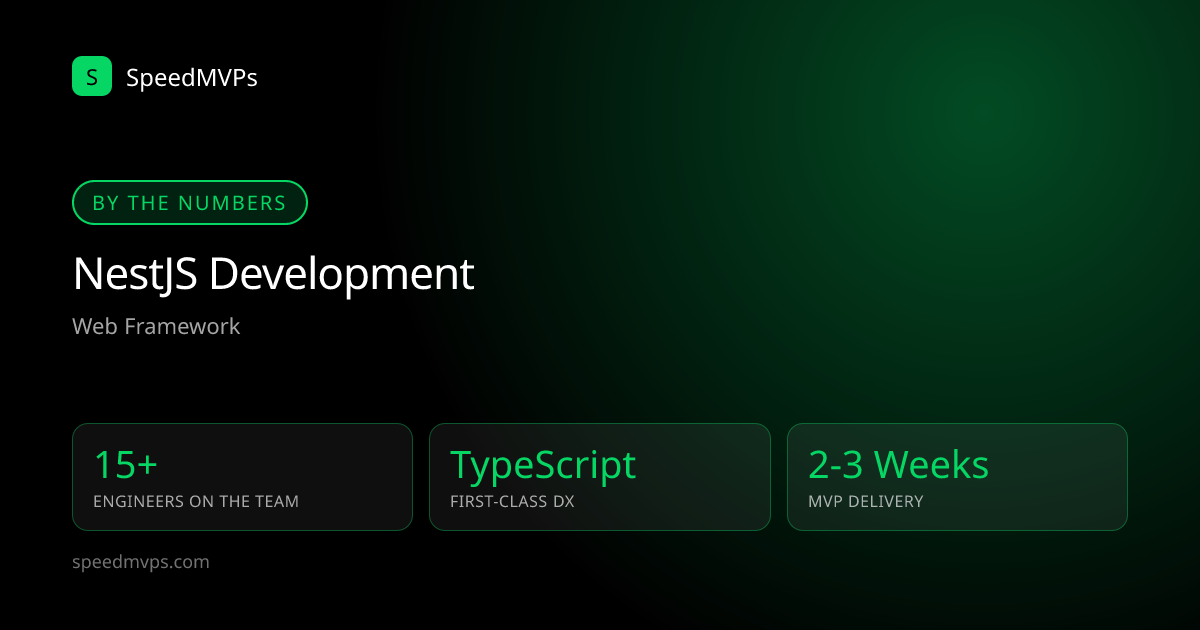Click the TypeScript value text
The image size is (1200, 630).
tap(543, 465)
